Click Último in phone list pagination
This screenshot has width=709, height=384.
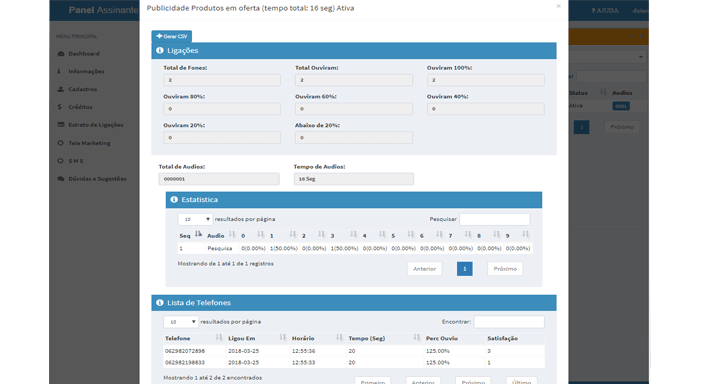521,381
